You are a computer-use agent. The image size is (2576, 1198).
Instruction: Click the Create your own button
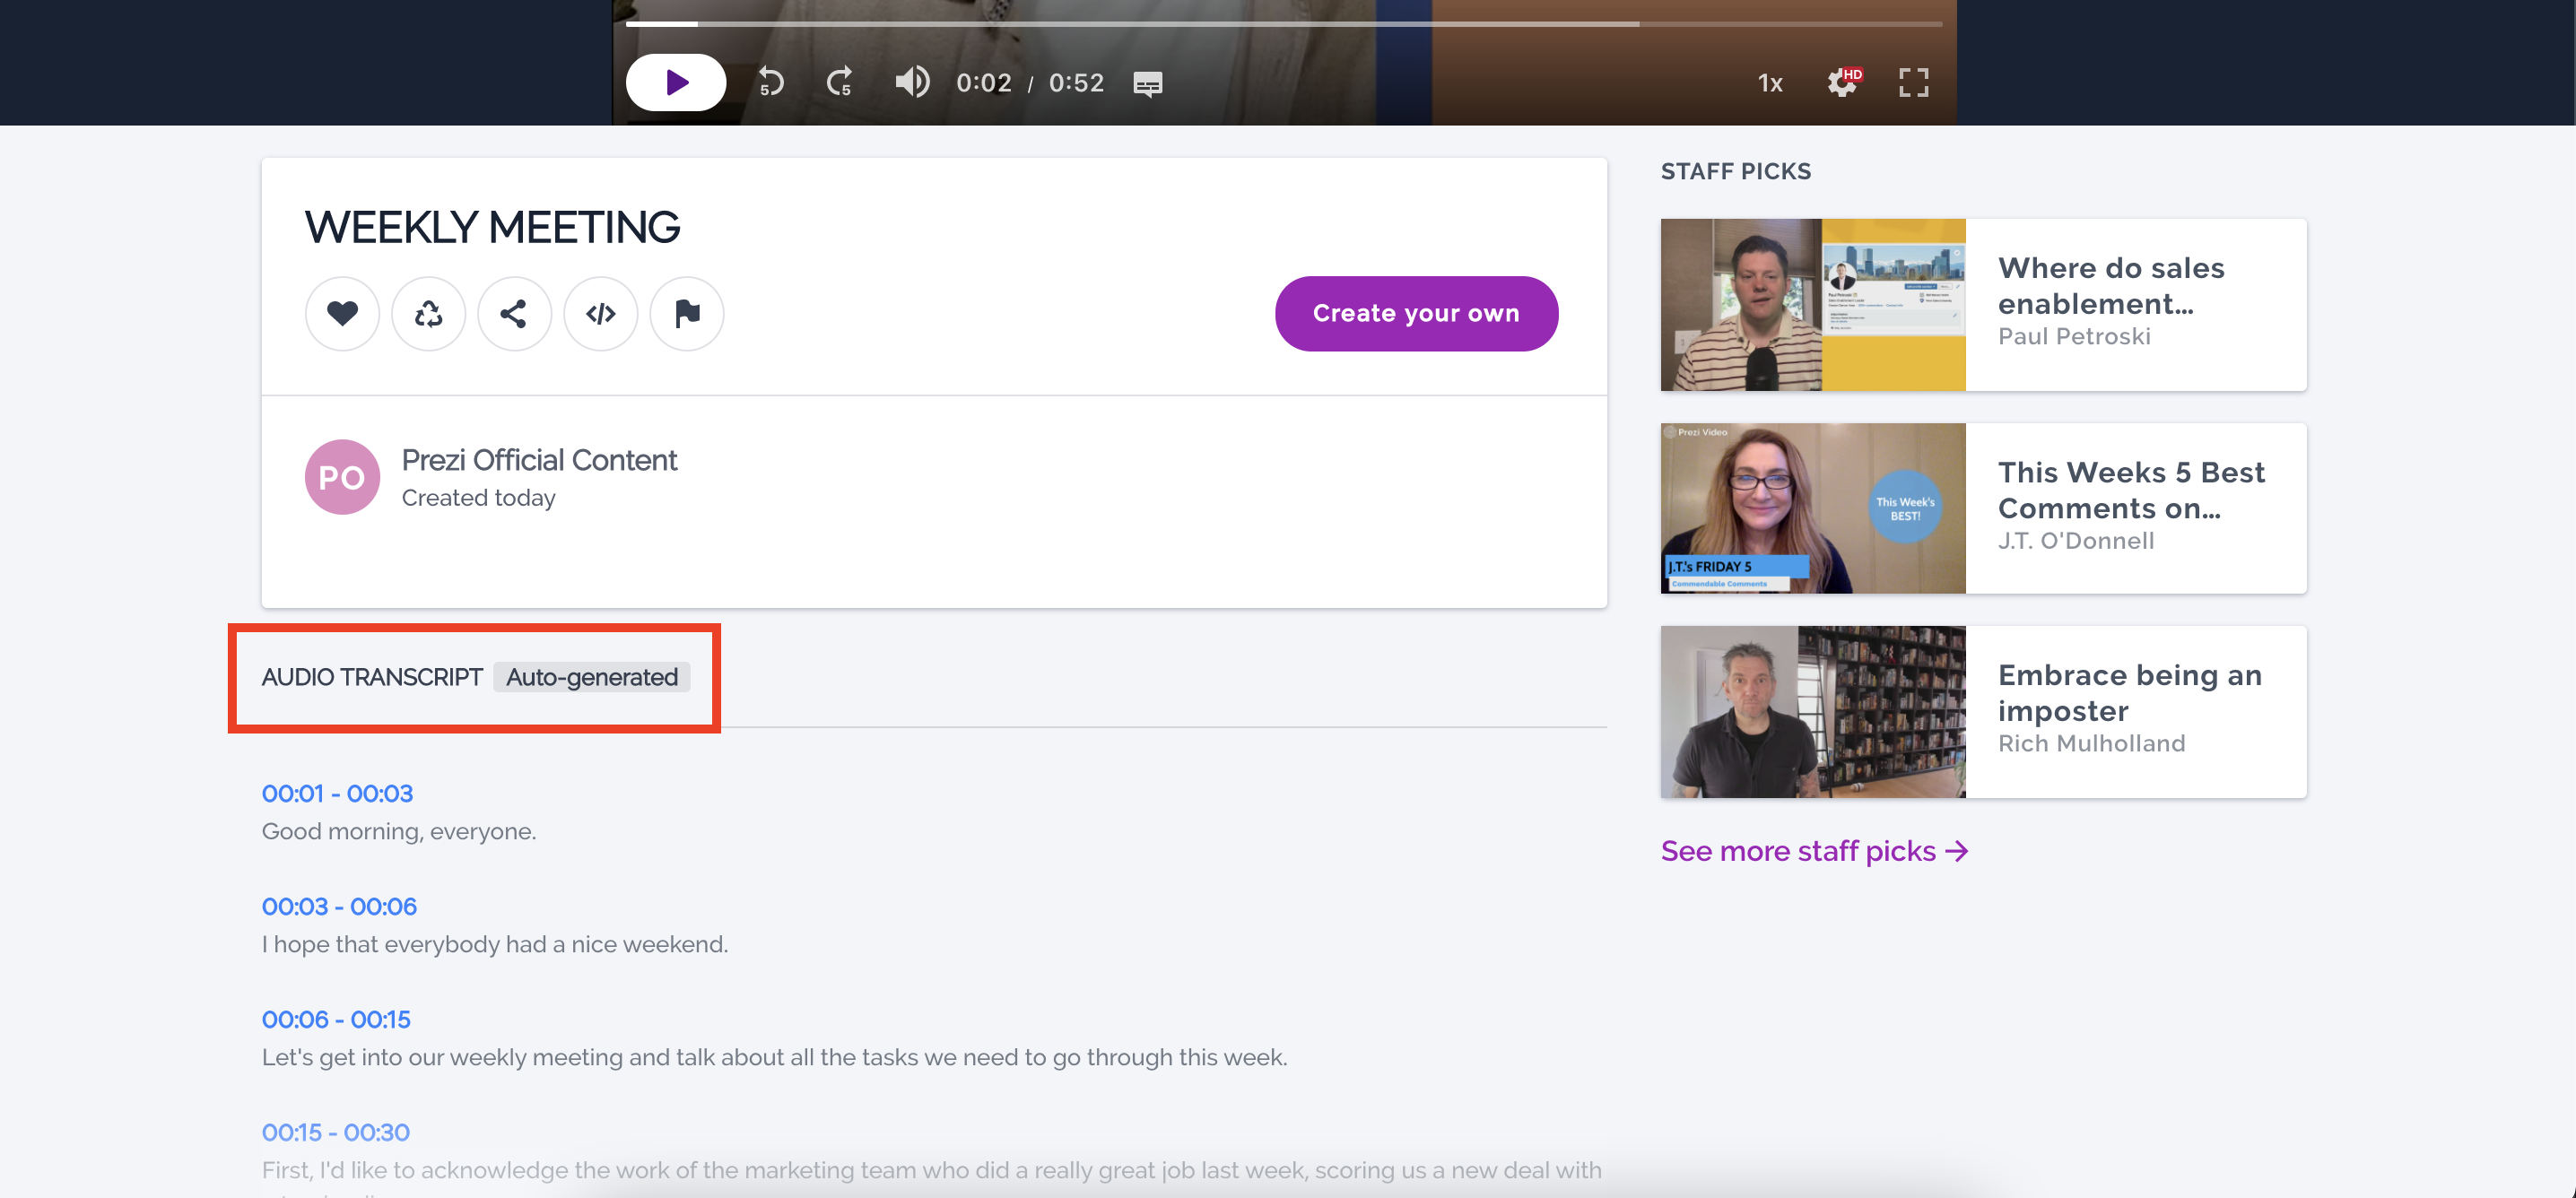point(1415,314)
